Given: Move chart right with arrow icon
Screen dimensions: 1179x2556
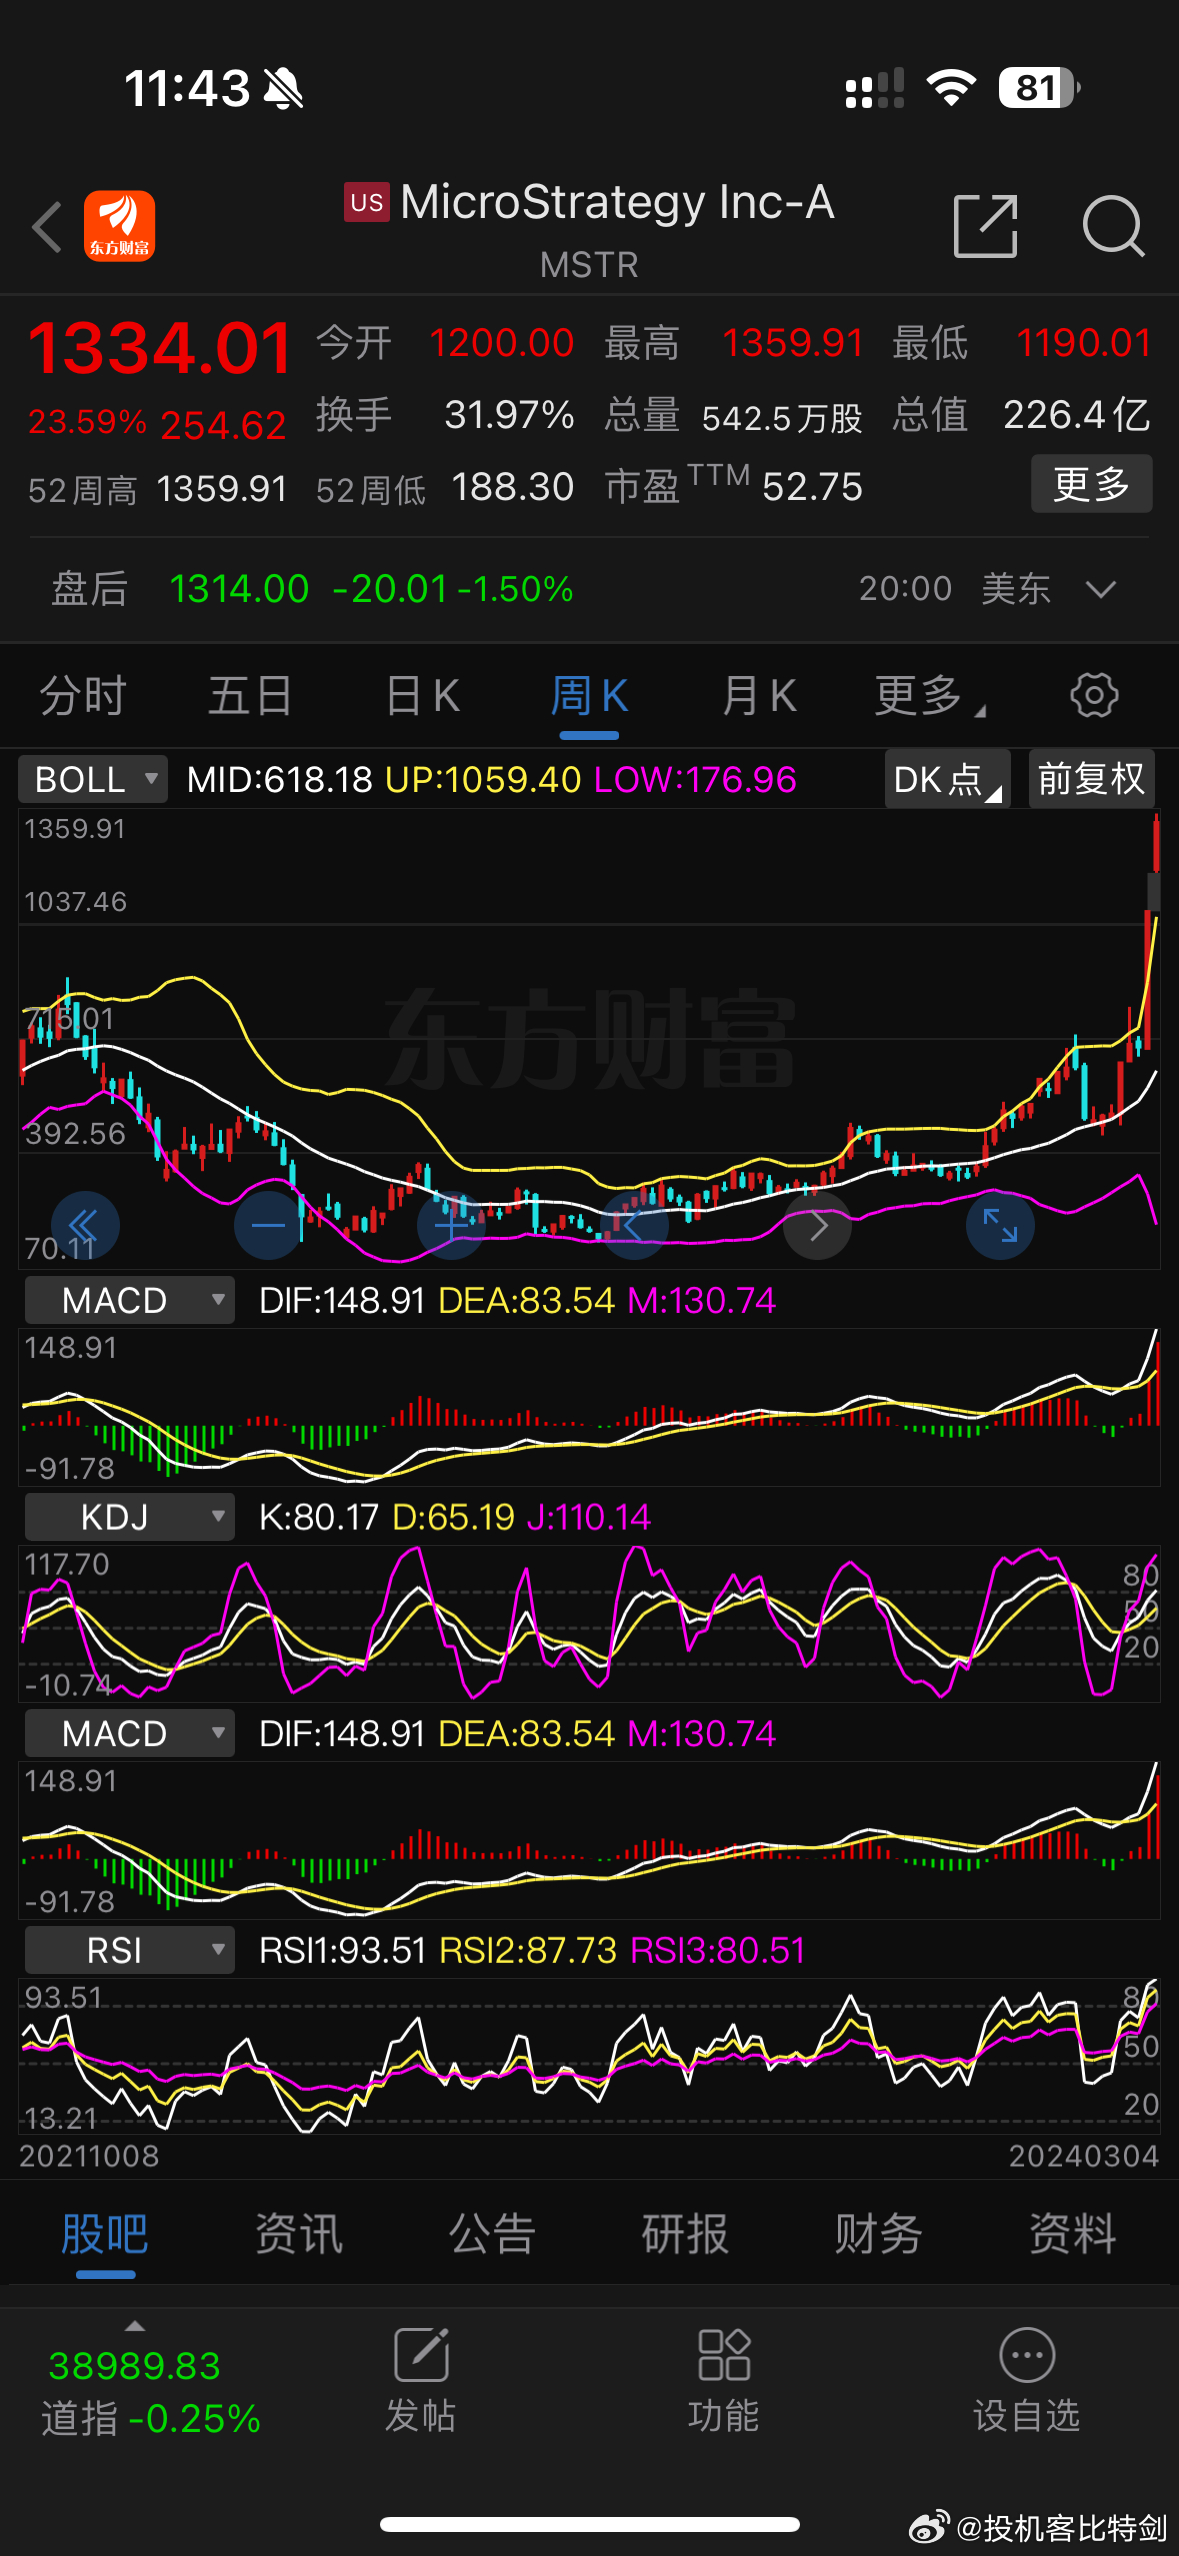Looking at the screenshot, I should (x=817, y=1225).
